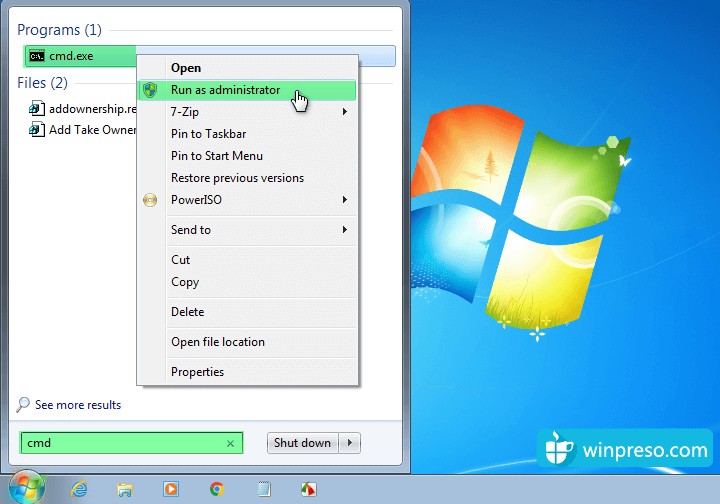Click the PowerISO disc icon

coord(150,200)
